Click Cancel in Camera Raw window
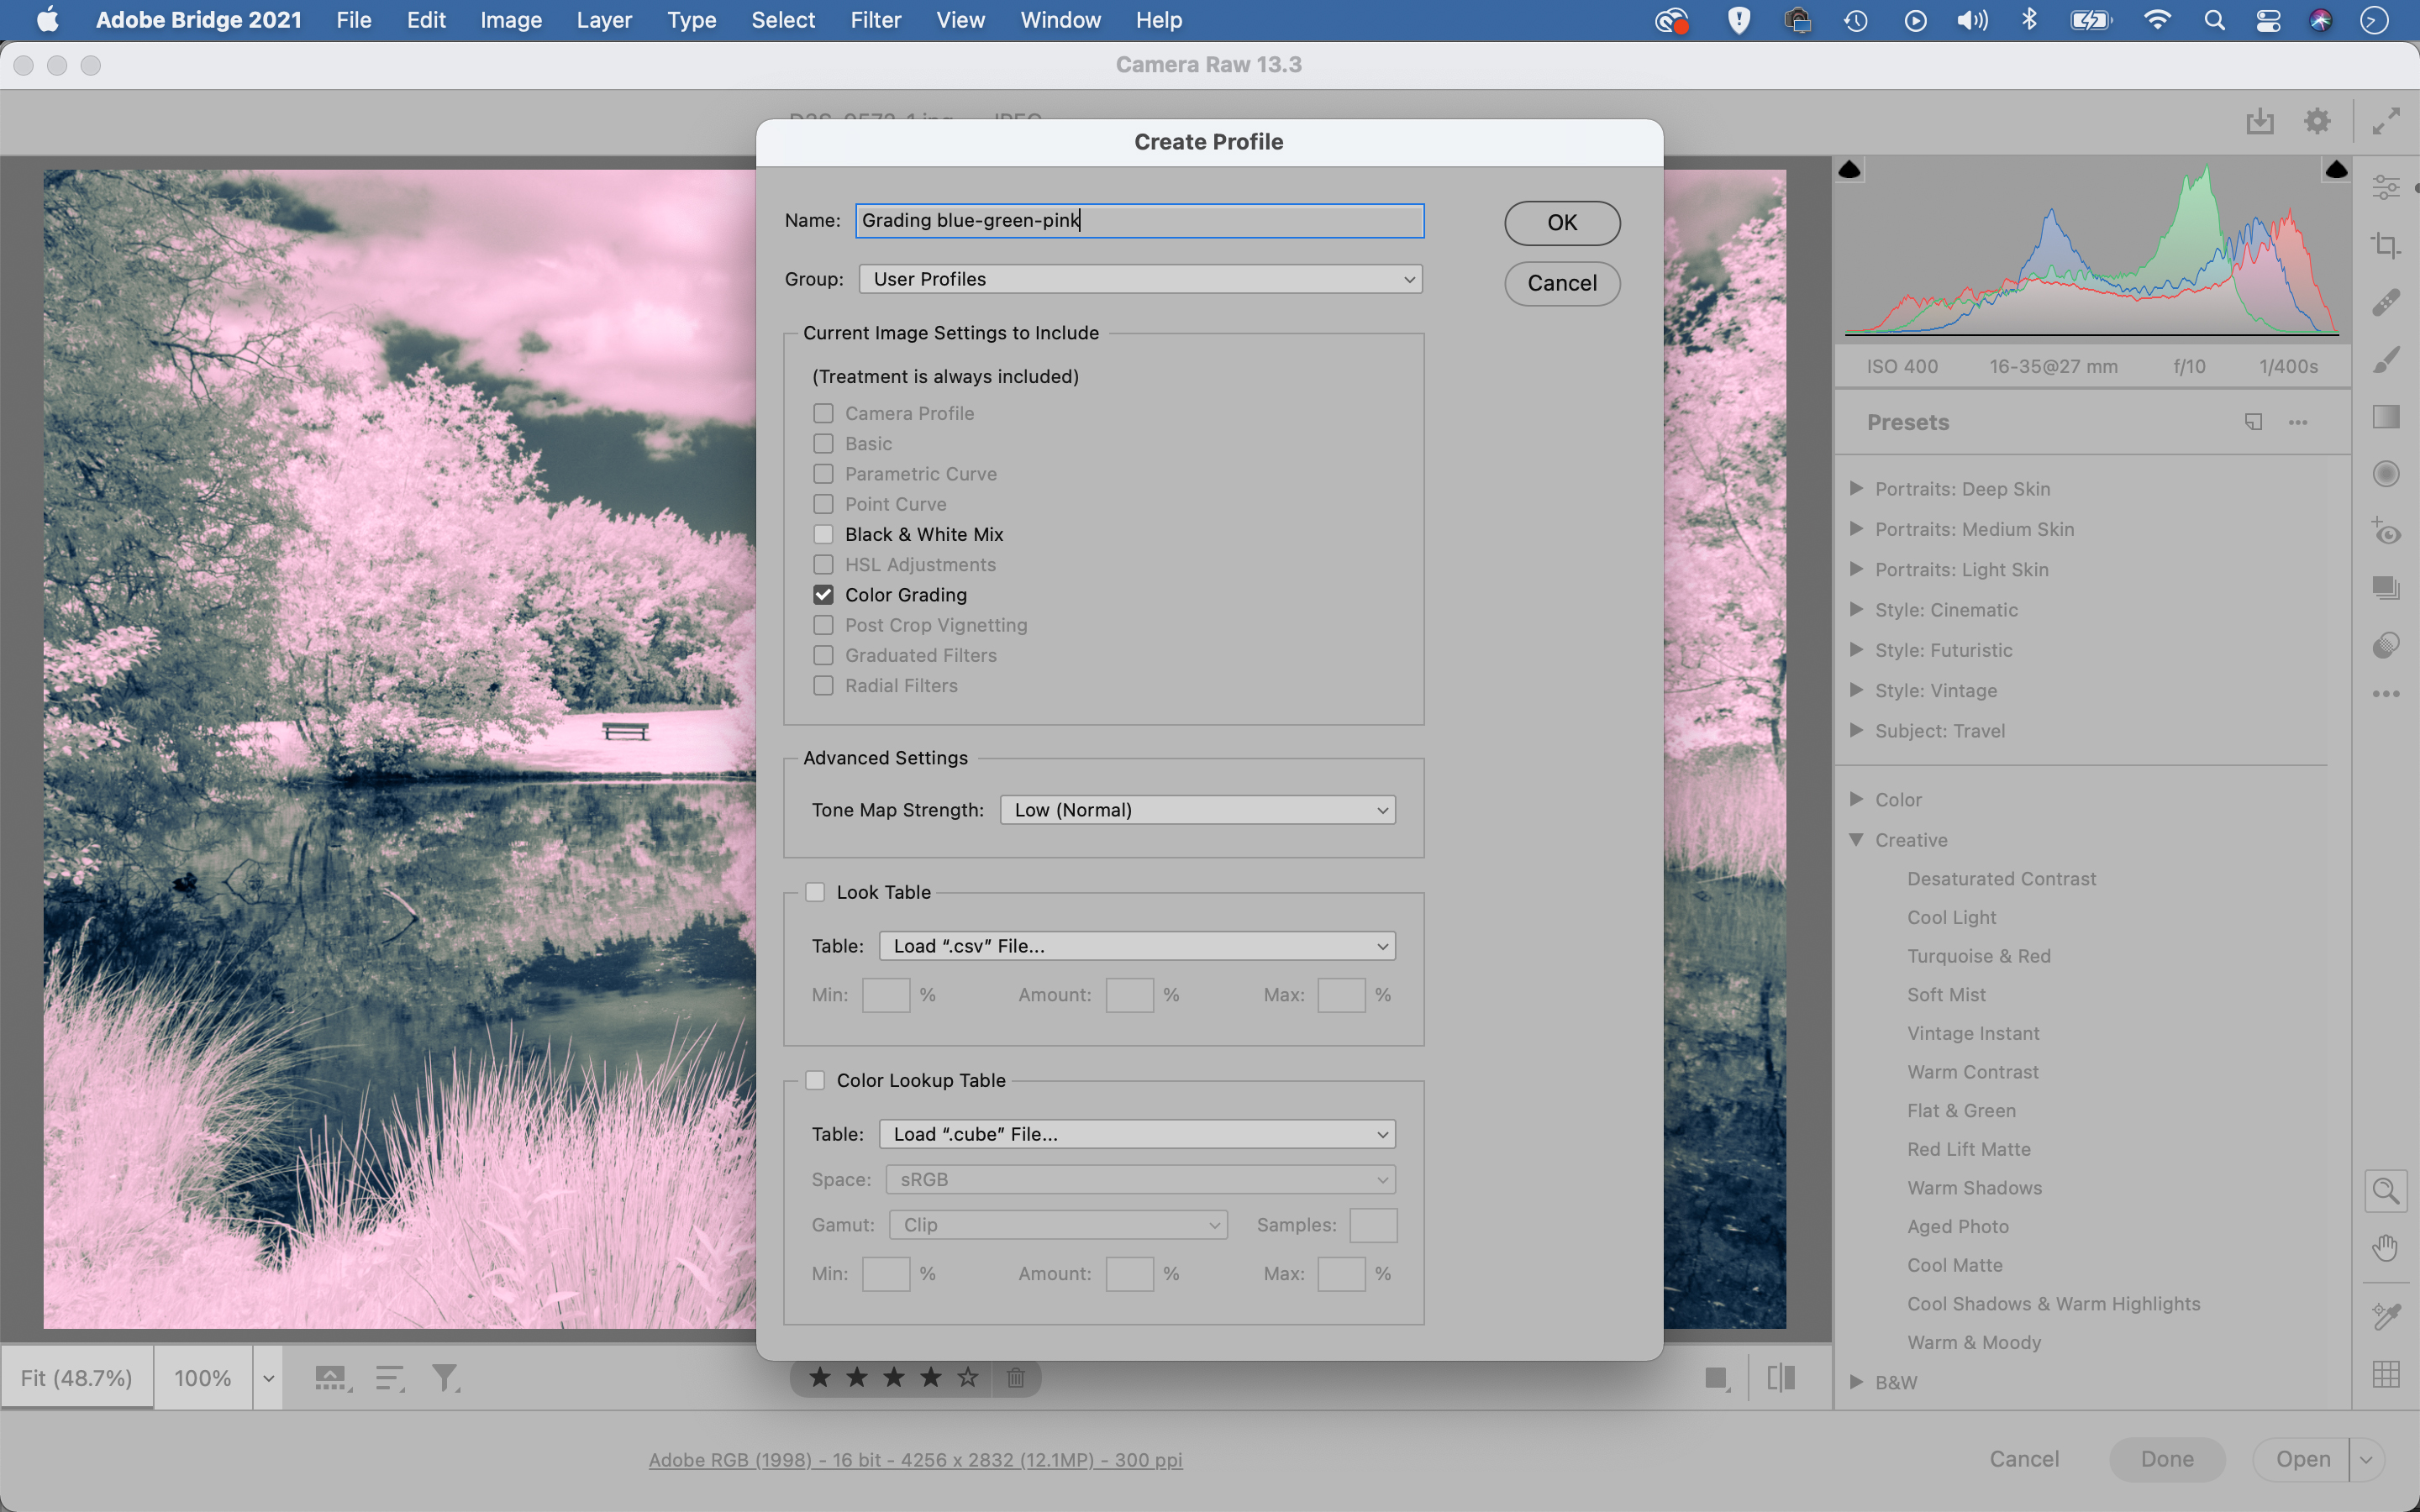The height and width of the screenshot is (1512, 2420). [x=2024, y=1459]
